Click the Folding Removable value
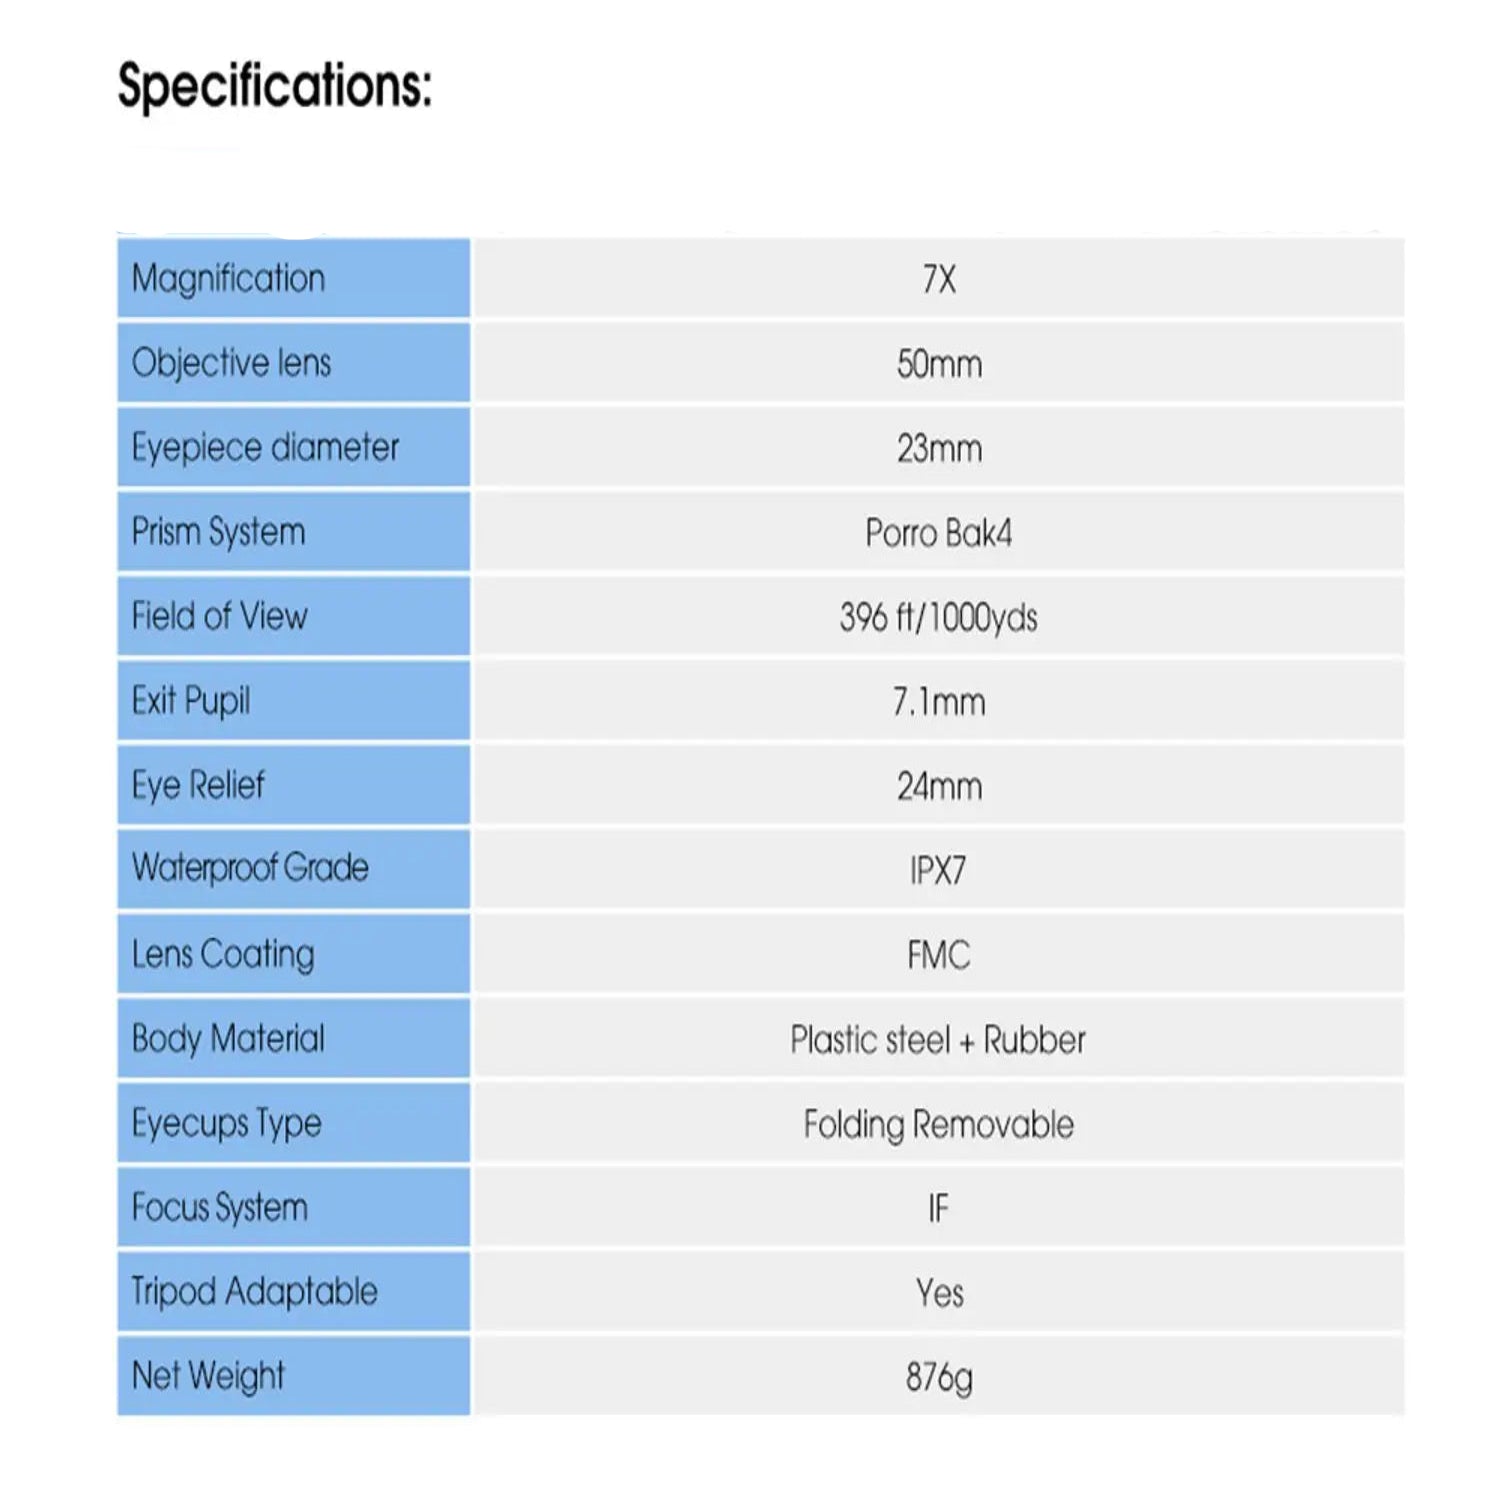This screenshot has height=1500, width=1500. (939, 1125)
